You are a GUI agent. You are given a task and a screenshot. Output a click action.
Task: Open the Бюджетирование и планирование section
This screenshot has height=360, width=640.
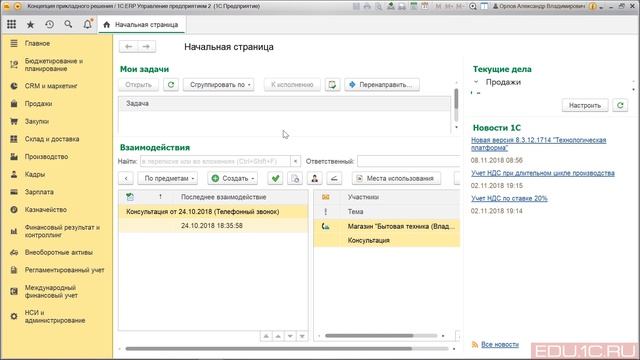53,64
